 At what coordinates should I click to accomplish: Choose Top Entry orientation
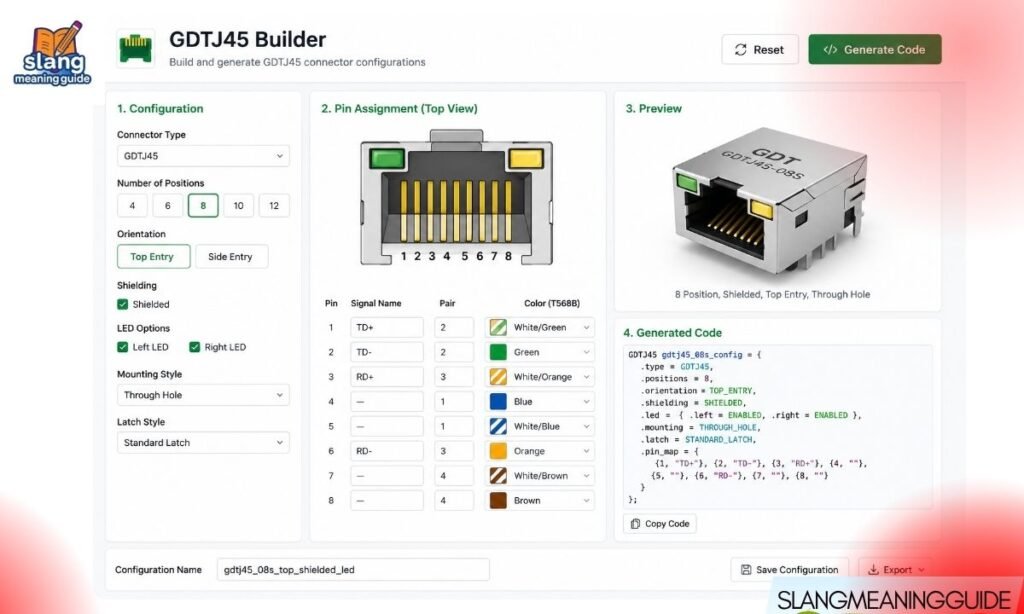[x=154, y=257]
